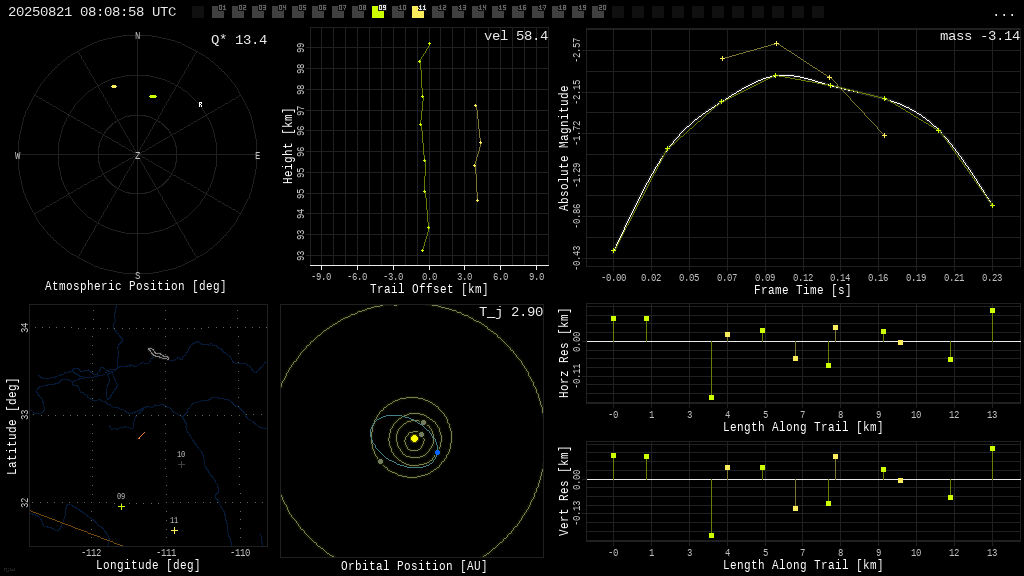Click the timestamp 20250821 08:08:58 UTC
Viewport: 1024px width, 576px height.
(x=92, y=12)
